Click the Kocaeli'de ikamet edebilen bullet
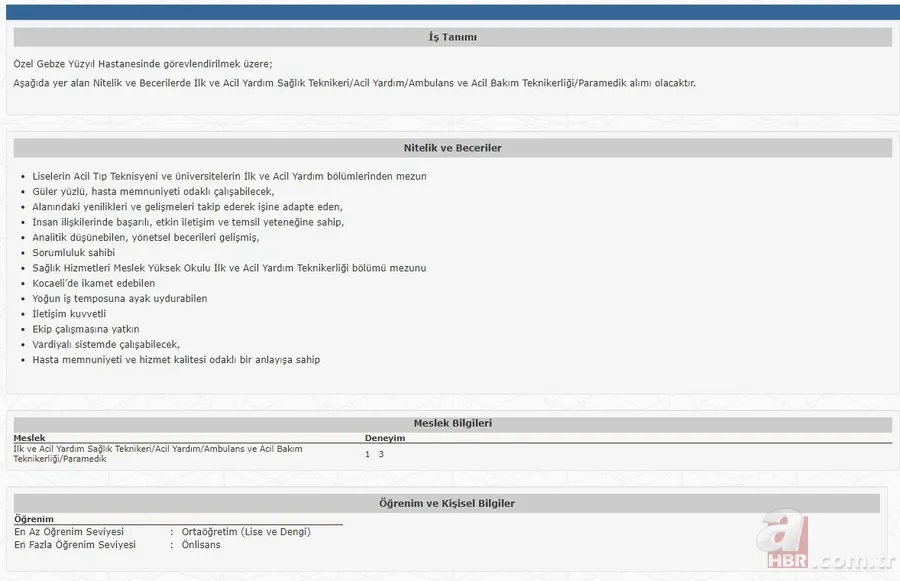This screenshot has height=581, width=900. click(93, 283)
